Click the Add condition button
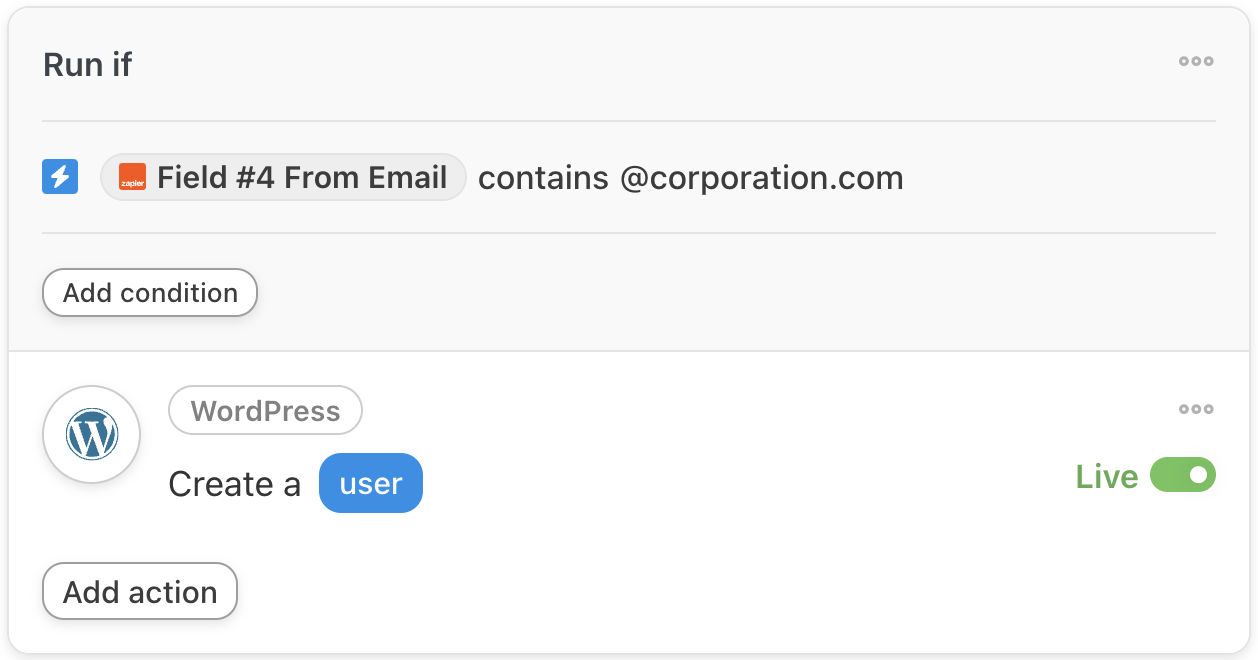Image resolution: width=1258 pixels, height=660 pixels. (150, 293)
